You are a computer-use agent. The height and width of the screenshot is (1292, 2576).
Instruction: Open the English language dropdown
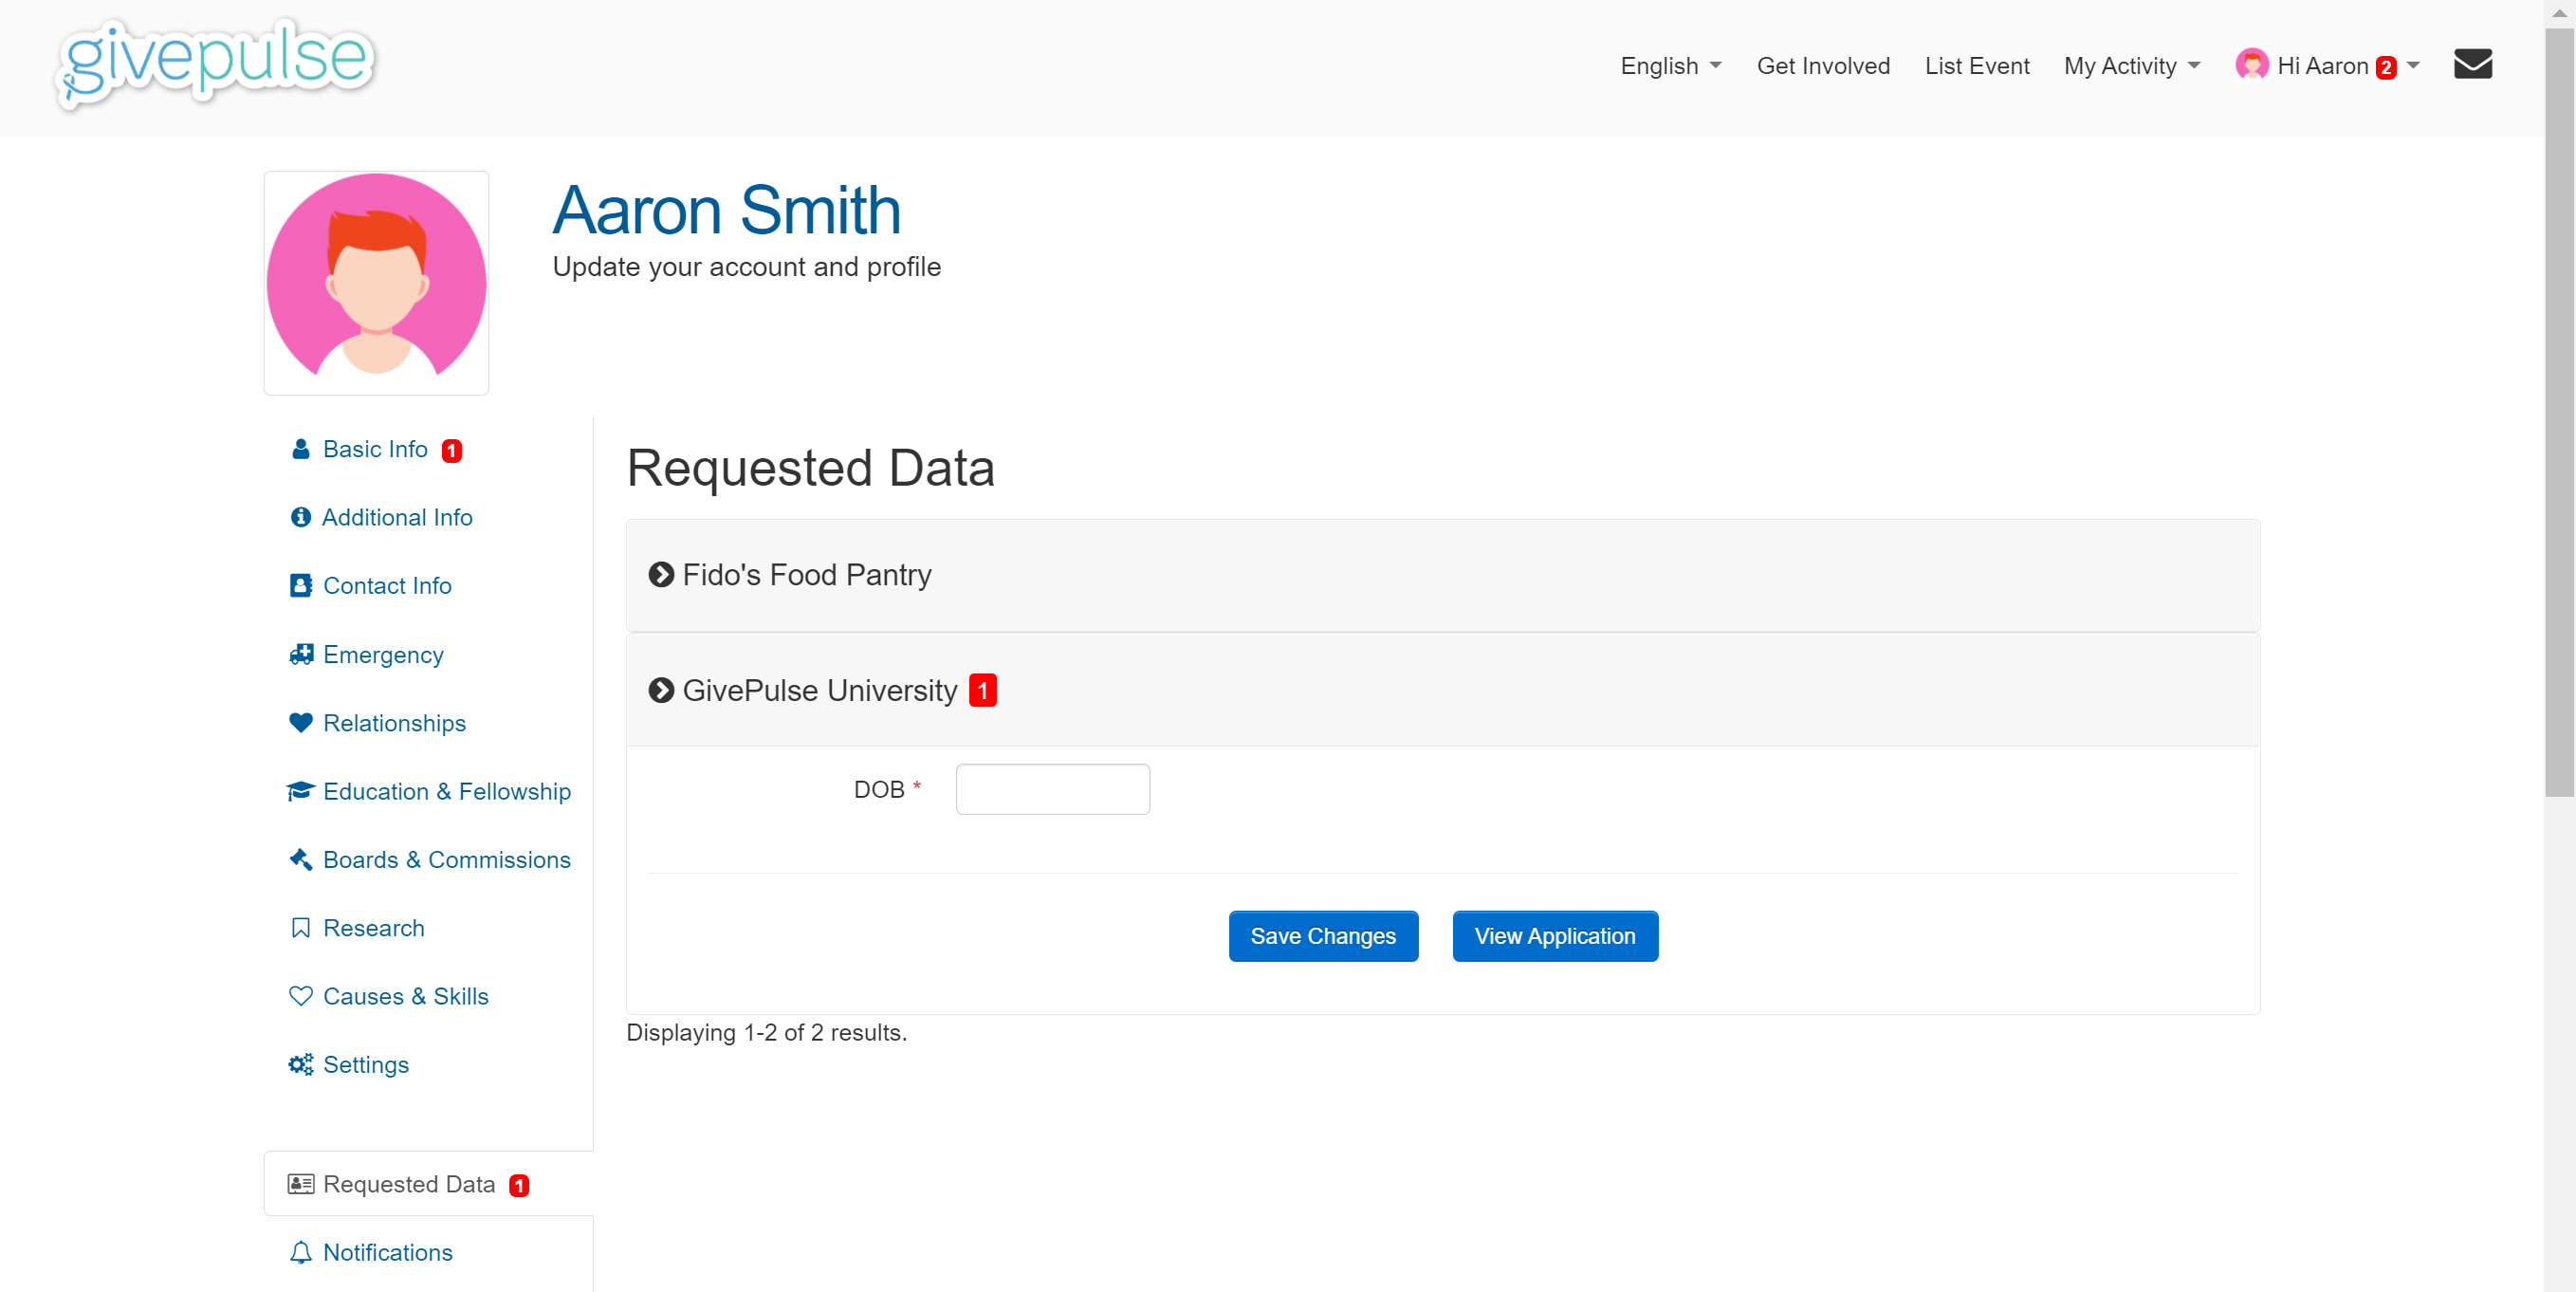coord(1670,66)
